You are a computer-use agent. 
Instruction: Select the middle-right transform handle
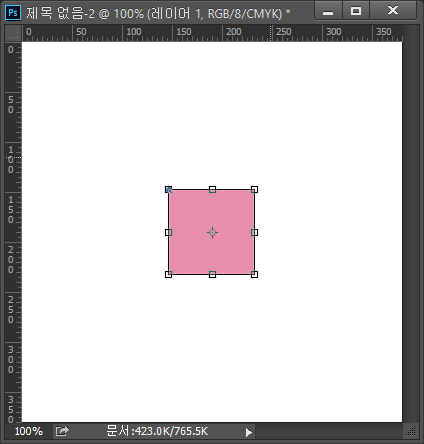254,232
